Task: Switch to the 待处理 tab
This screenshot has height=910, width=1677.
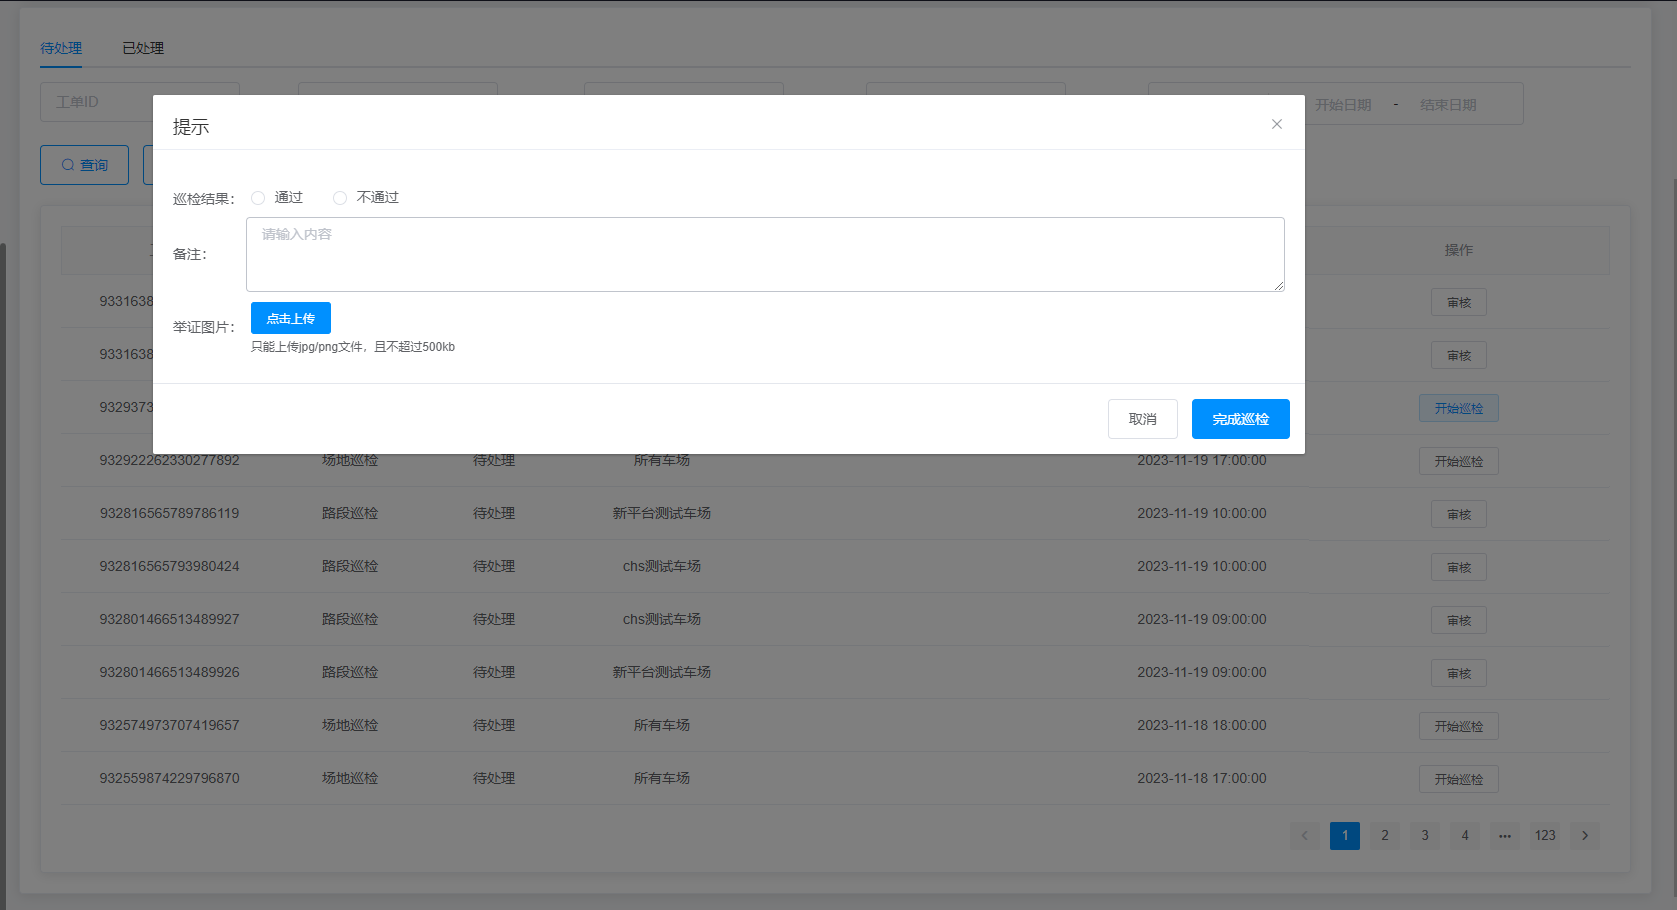Action: 61,48
